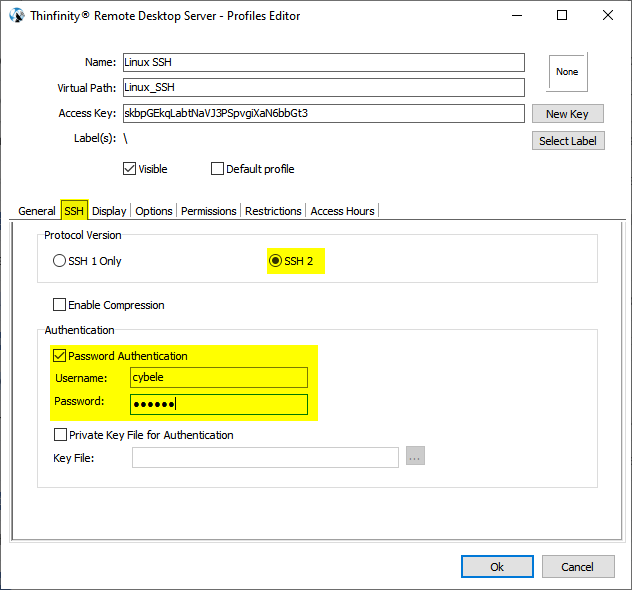Switch to the Display tab
The height and width of the screenshot is (590, 632).
click(x=109, y=211)
